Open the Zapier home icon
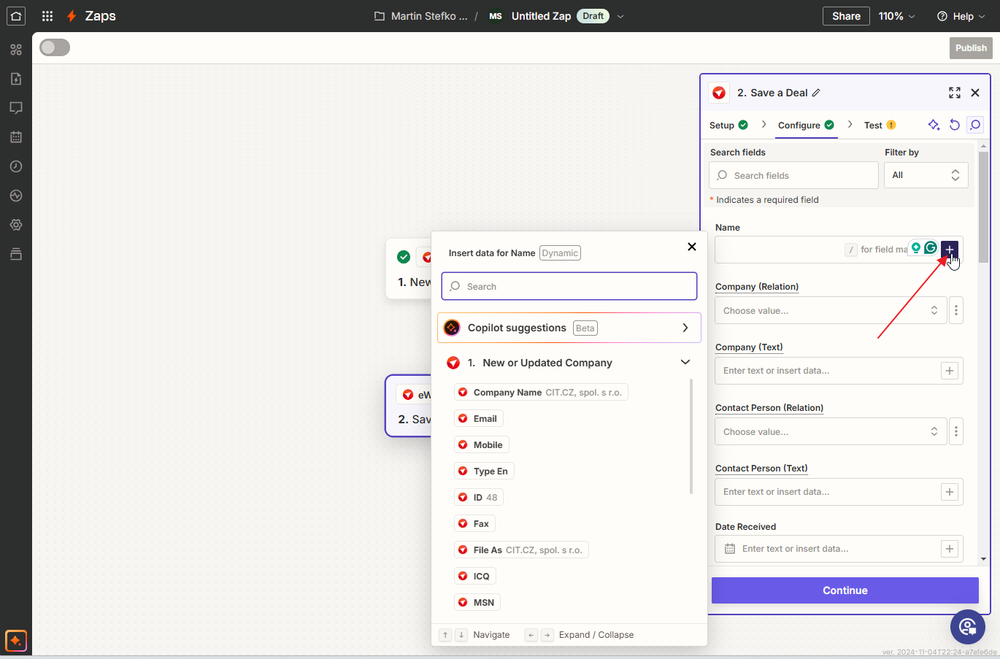 click(16, 16)
